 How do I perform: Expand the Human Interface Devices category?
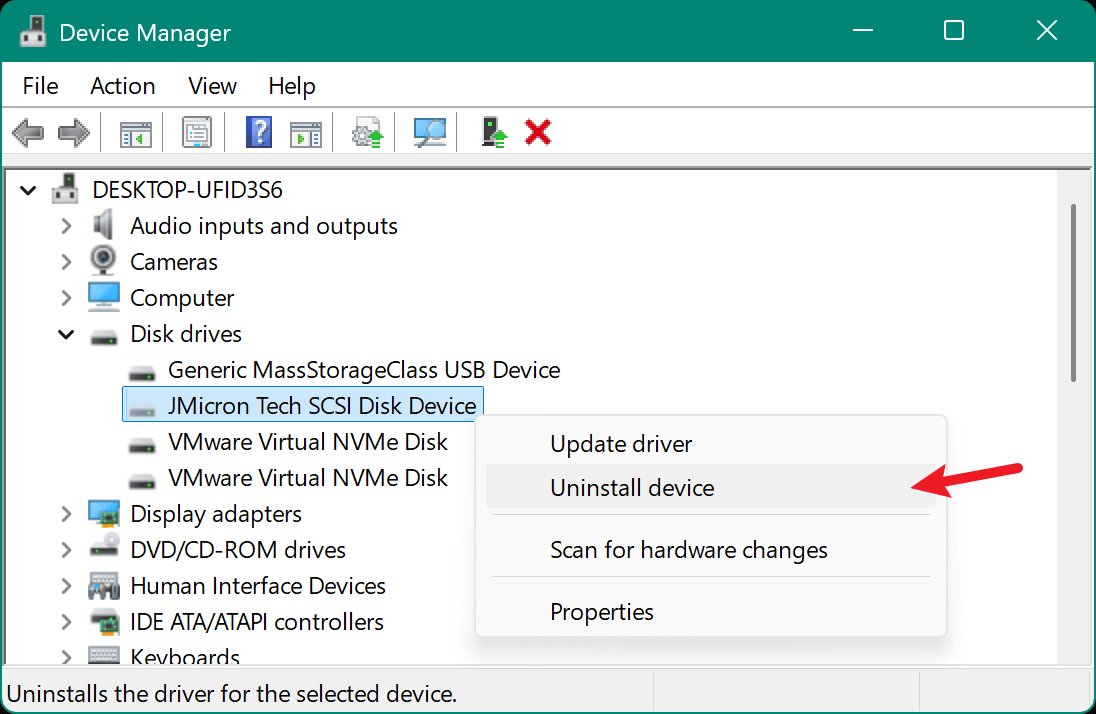66,586
